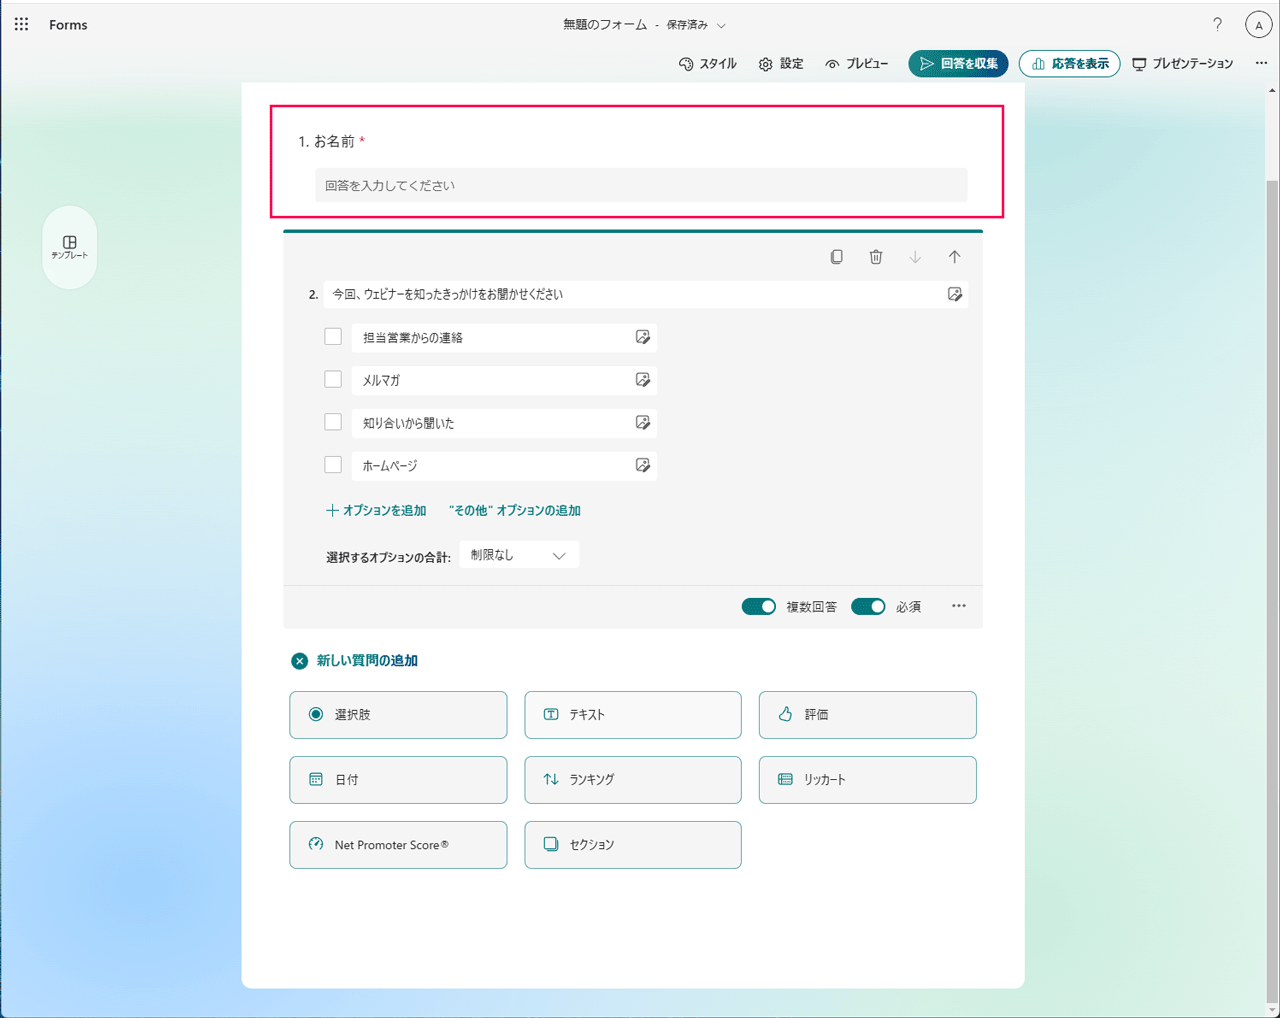The image size is (1280, 1018).
Task: Disable the 複数回答 toggle
Action: 759,606
